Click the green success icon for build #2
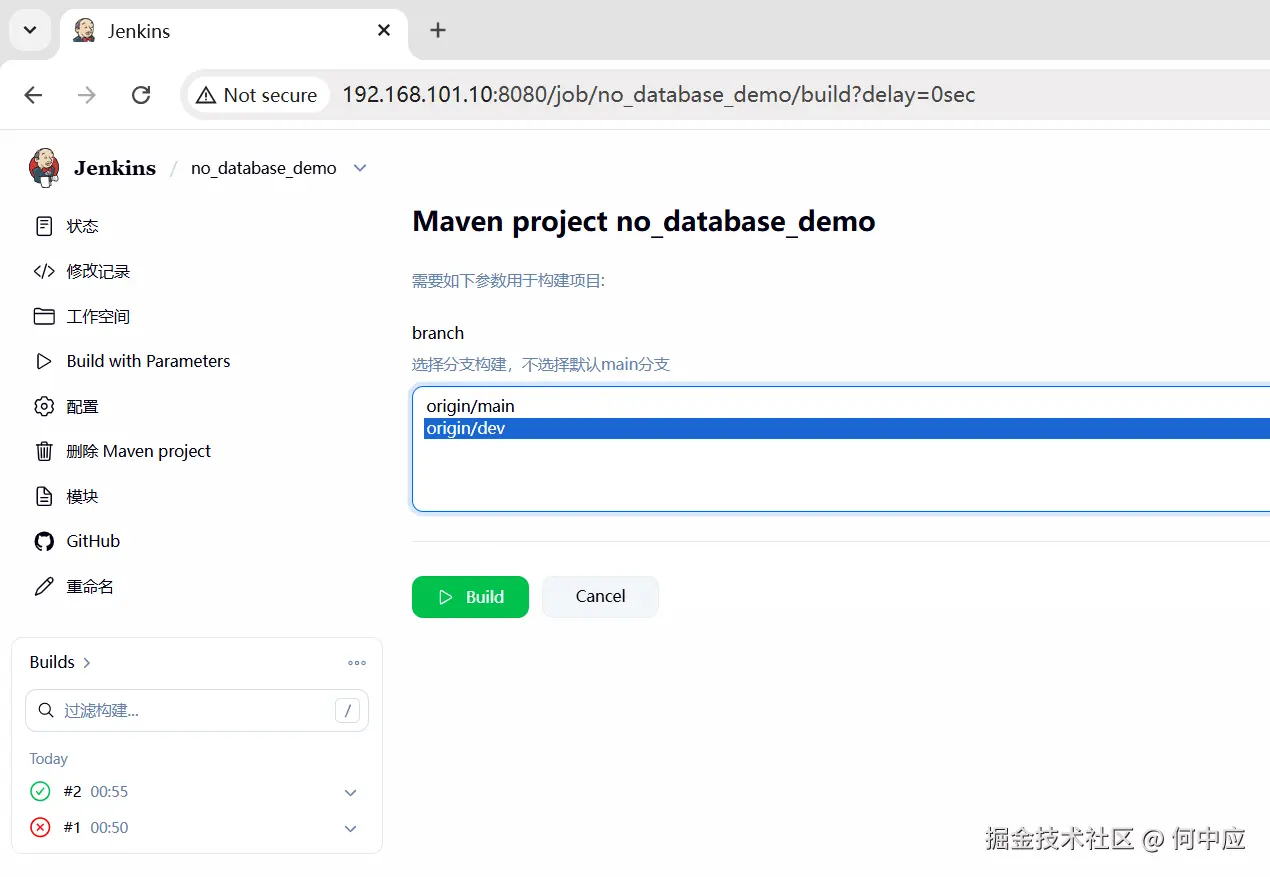 coord(40,791)
